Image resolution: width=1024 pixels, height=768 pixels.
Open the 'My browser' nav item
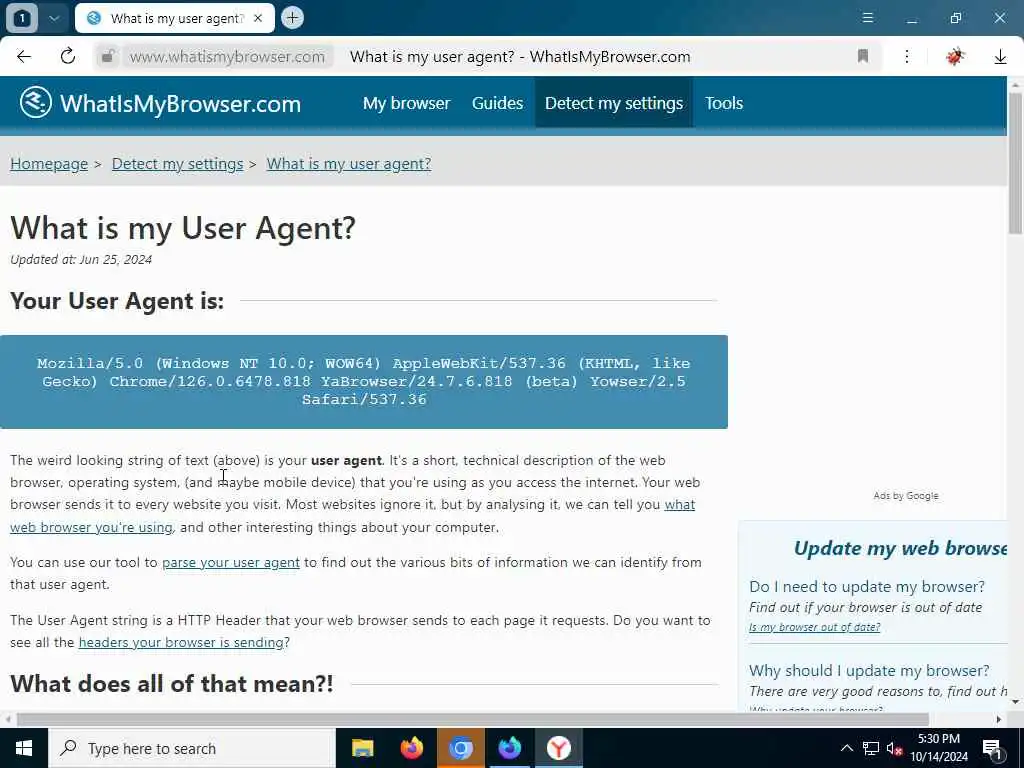[x=406, y=103]
